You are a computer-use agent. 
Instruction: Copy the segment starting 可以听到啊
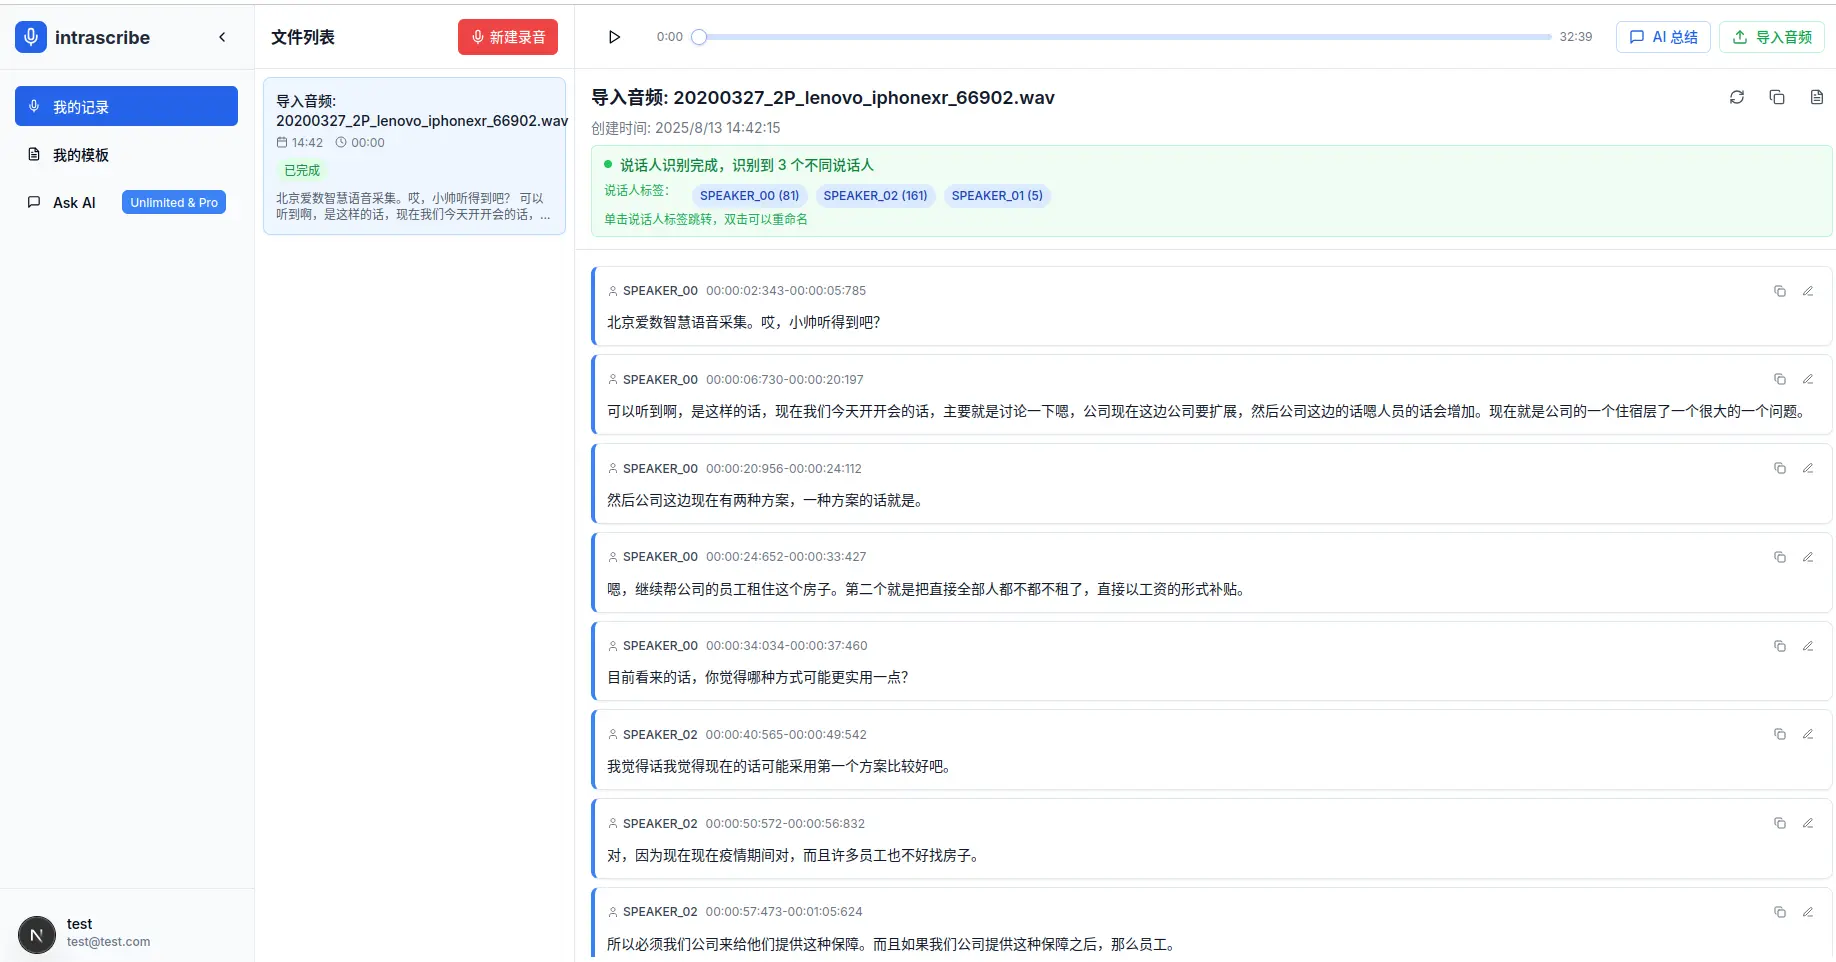(1780, 379)
